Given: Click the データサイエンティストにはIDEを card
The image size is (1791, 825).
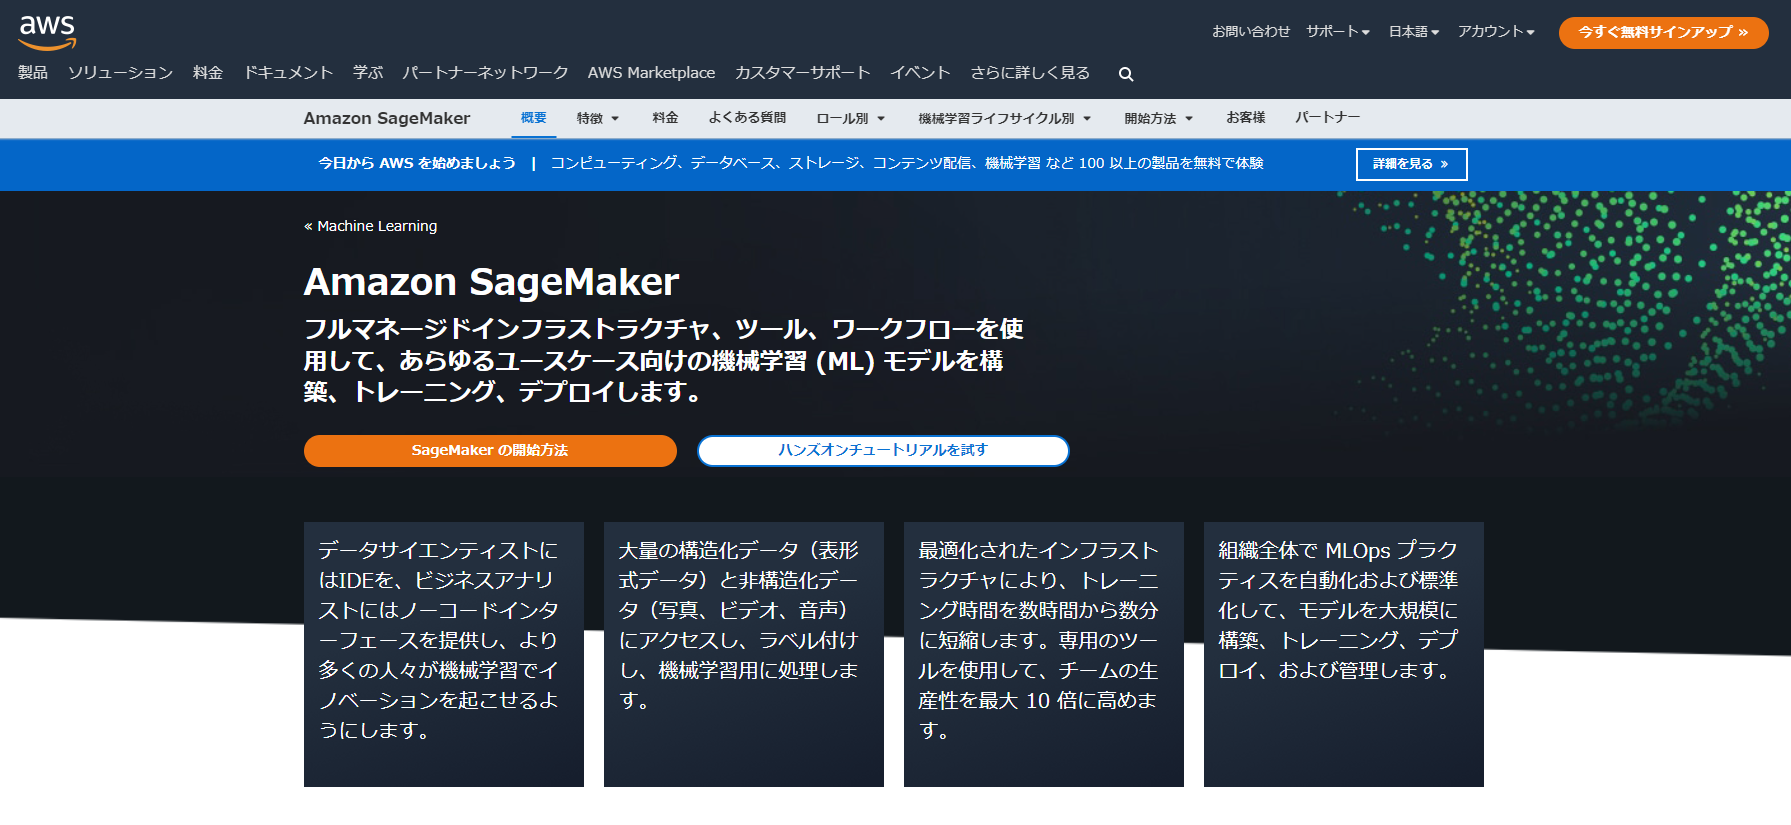Looking at the screenshot, I should point(444,654).
